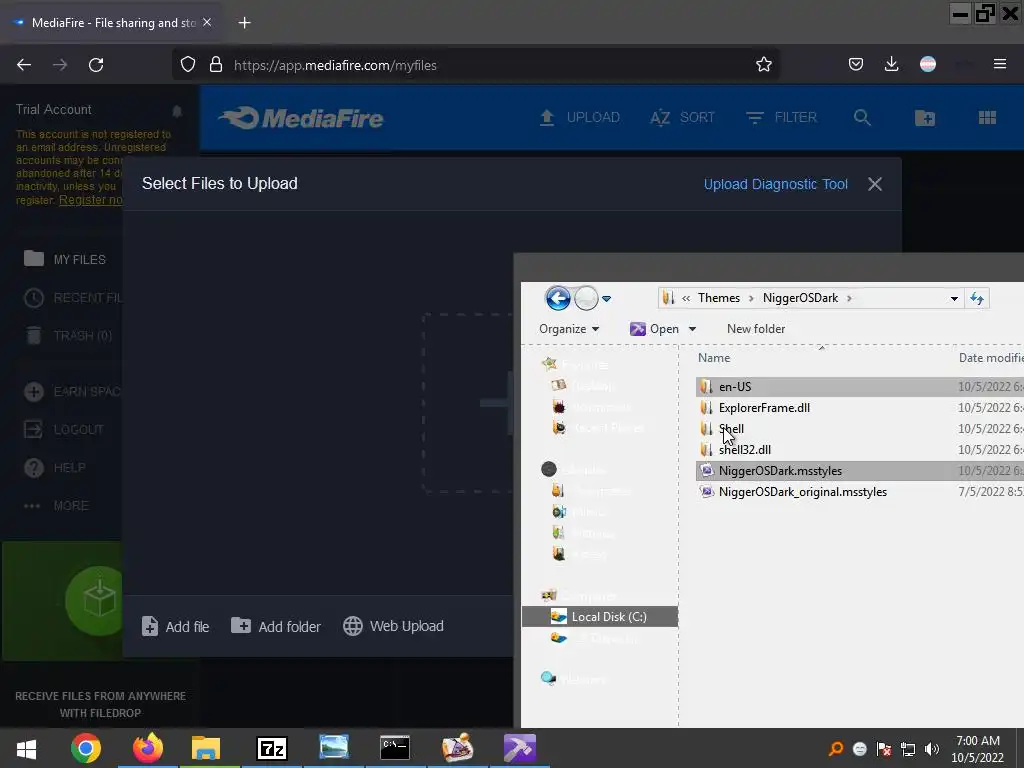
Task: Refresh the file dialog folder view
Action: (977, 298)
